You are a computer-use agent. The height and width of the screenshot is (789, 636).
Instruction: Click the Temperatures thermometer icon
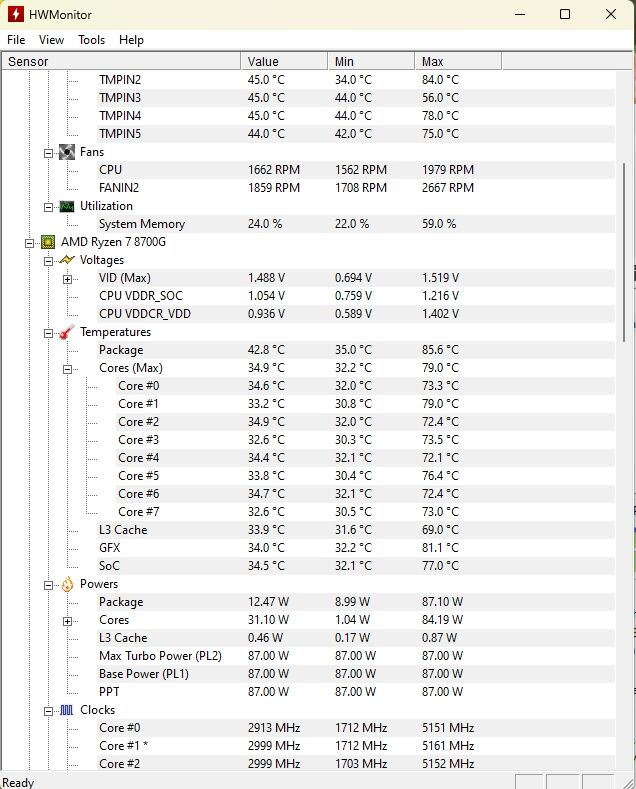[x=67, y=332]
